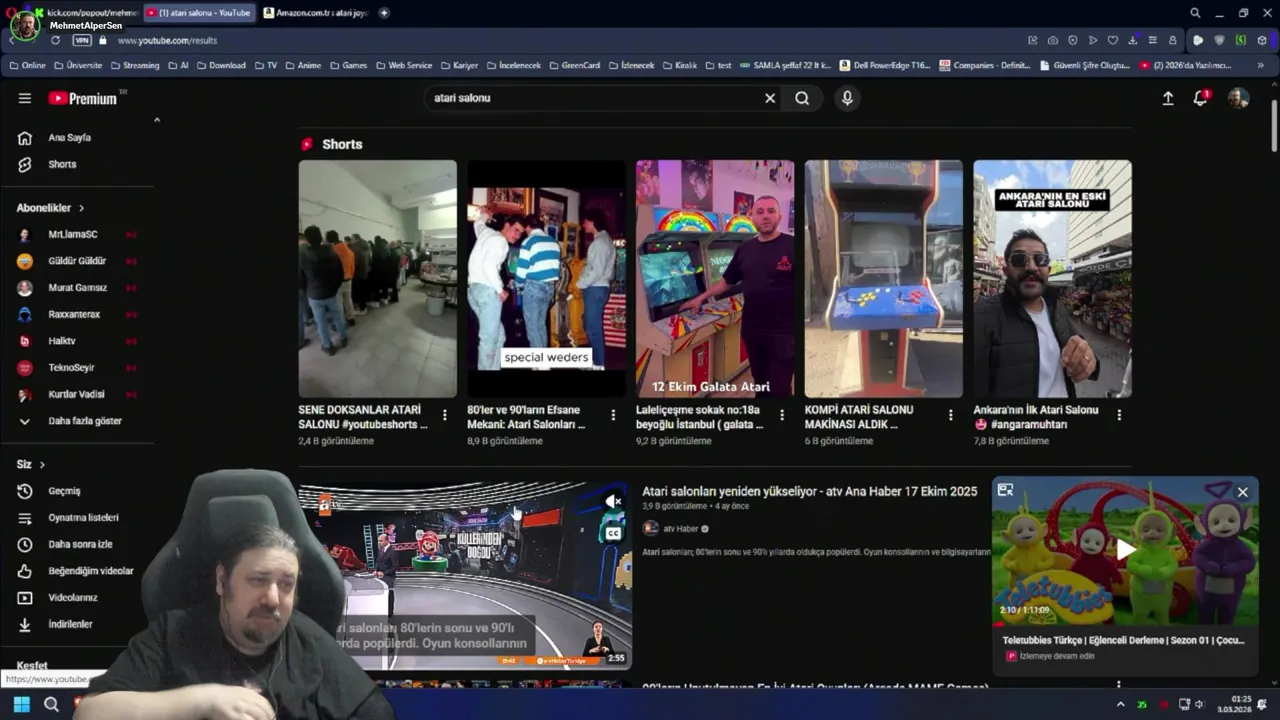
Task: Click İzlemeye devam edin in miniplayer
Action: 1057,656
